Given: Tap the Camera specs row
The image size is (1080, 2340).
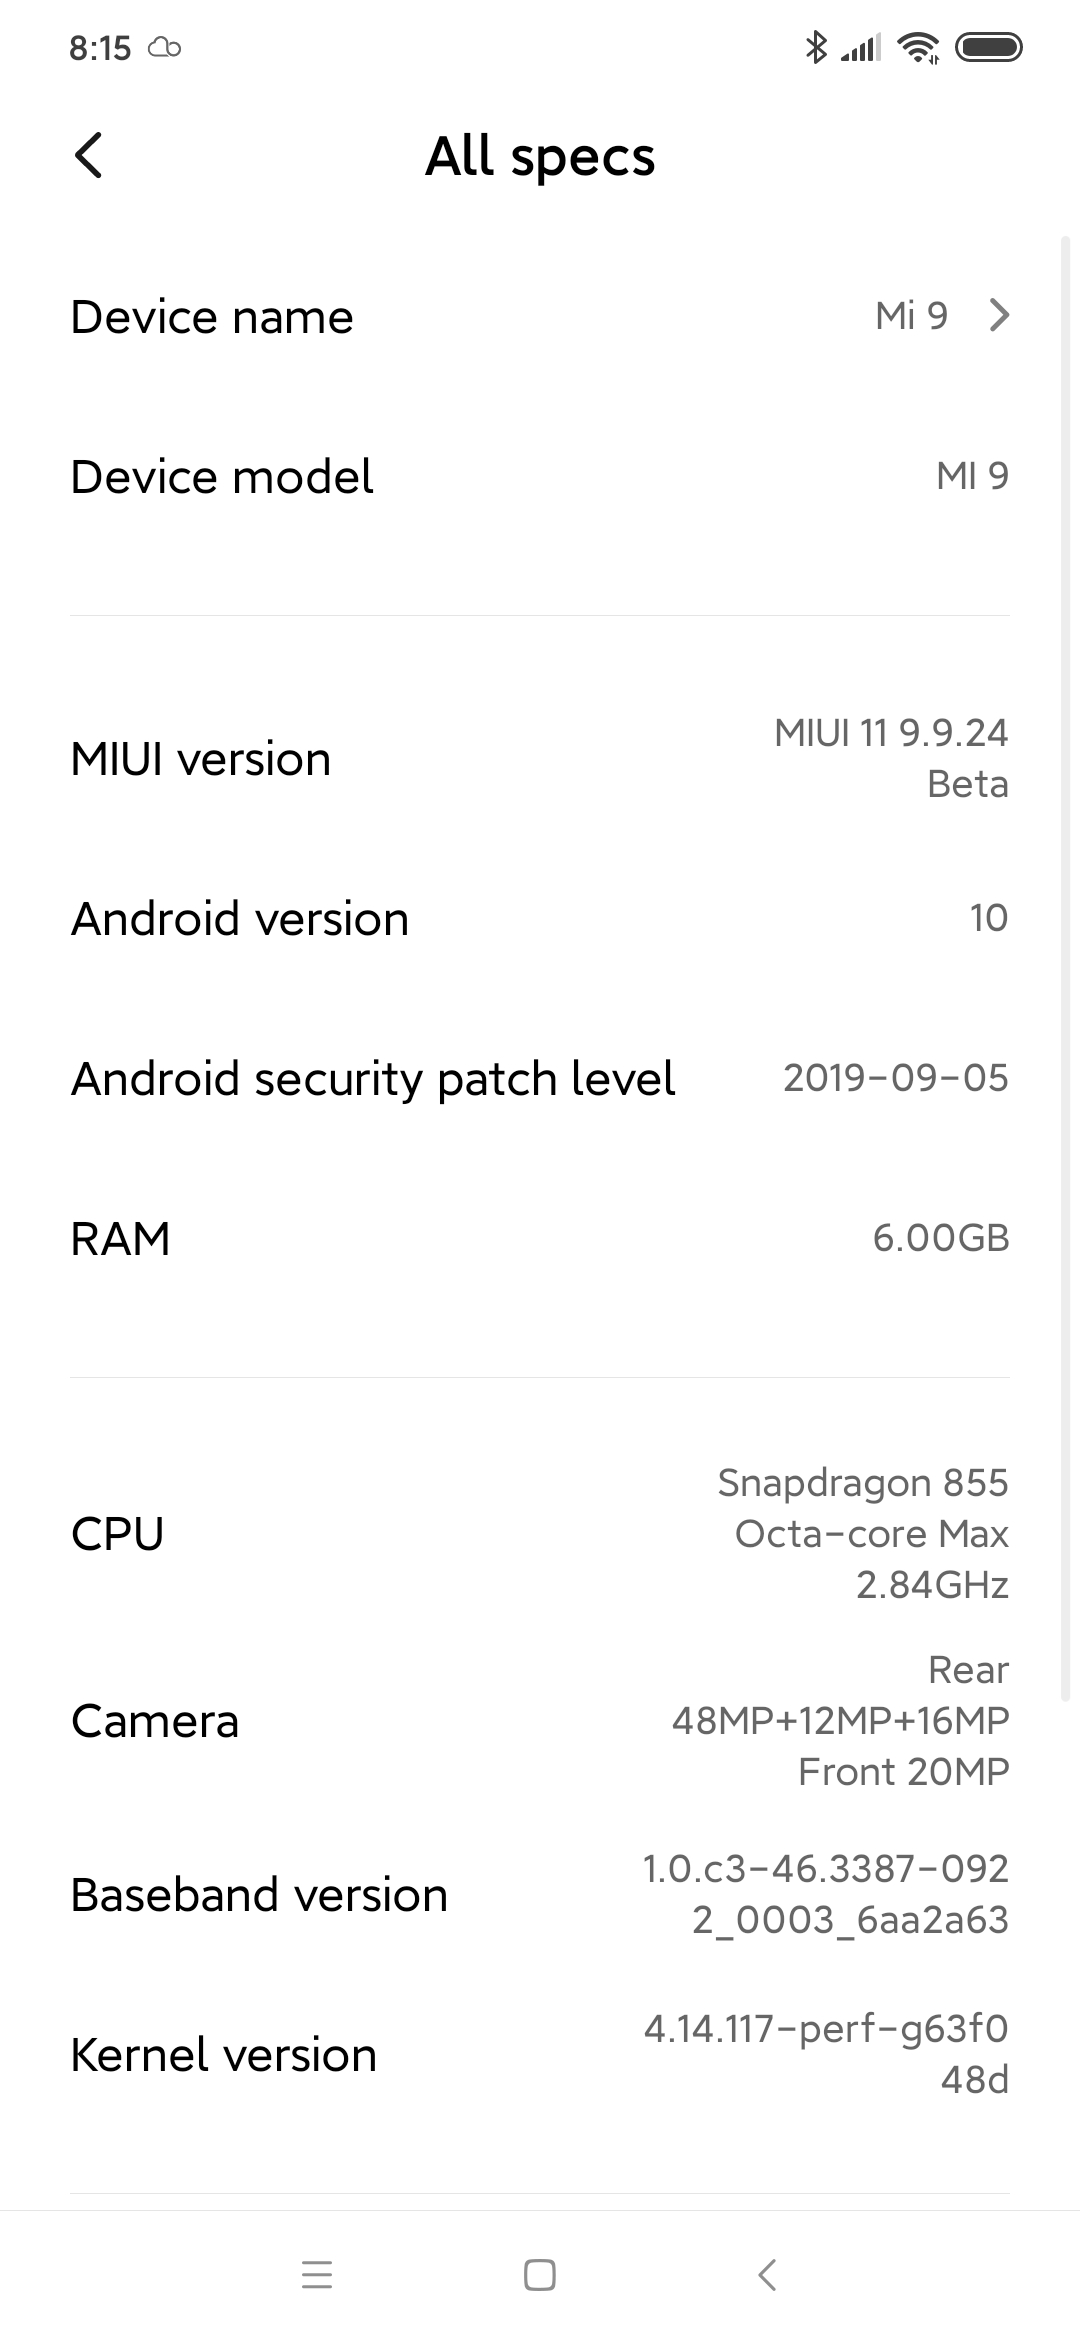Looking at the screenshot, I should click(x=540, y=1720).
